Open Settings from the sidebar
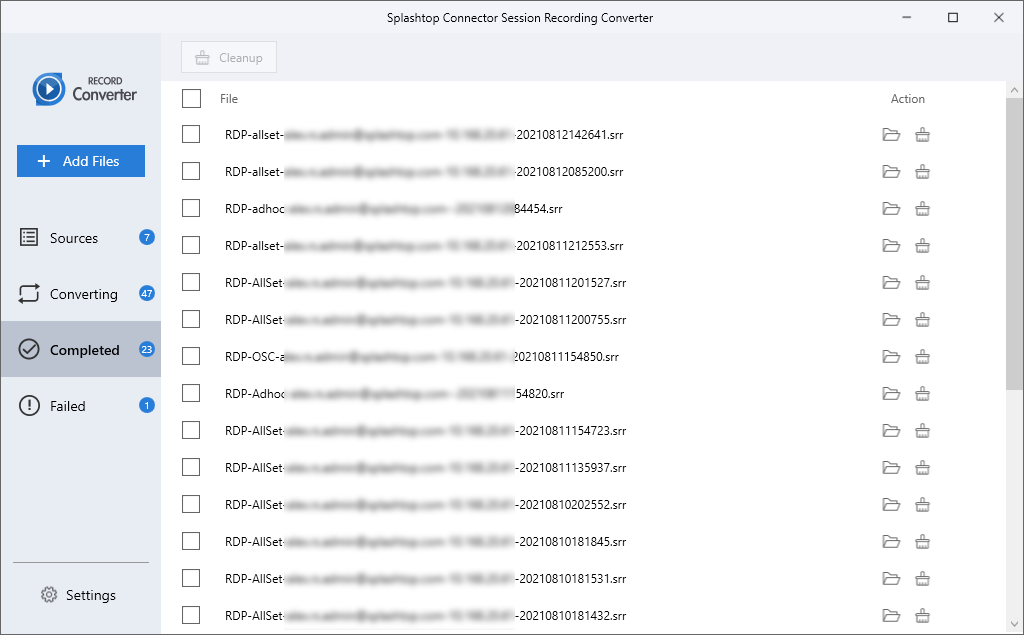Image resolution: width=1024 pixels, height=635 pixels. (x=78, y=595)
